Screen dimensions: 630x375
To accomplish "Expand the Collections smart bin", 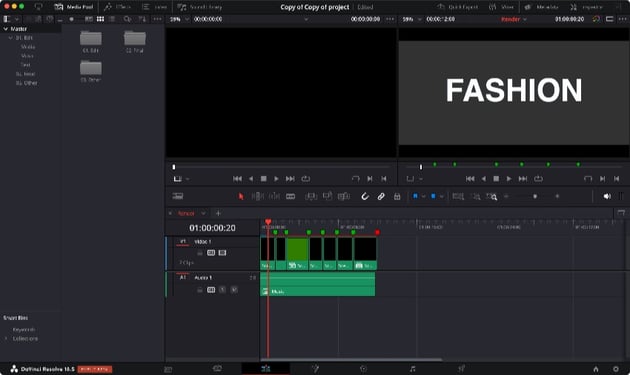I will coord(6,339).
